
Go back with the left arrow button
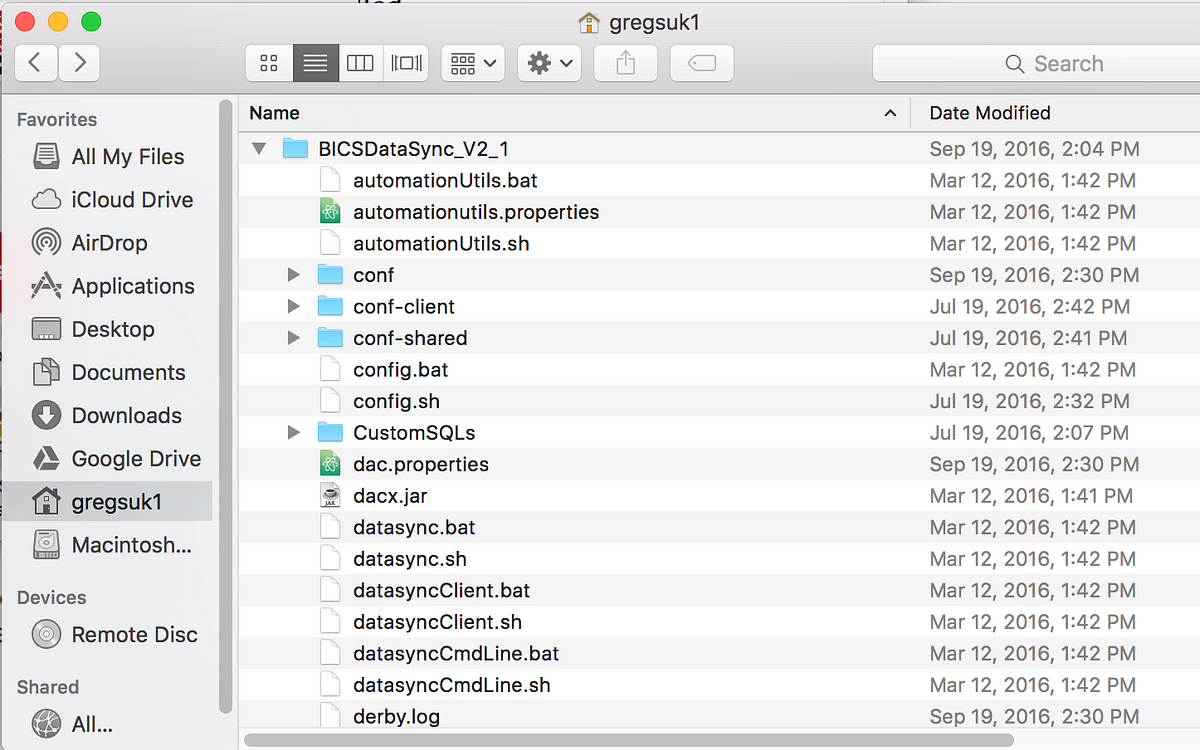(35, 64)
